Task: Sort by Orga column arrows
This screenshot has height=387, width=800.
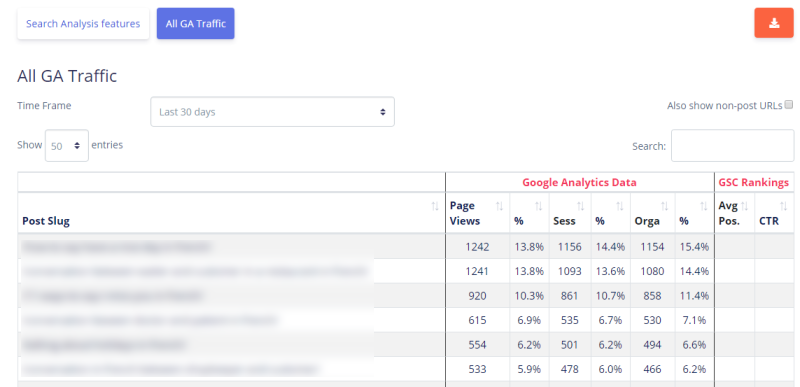Action: [x=664, y=206]
